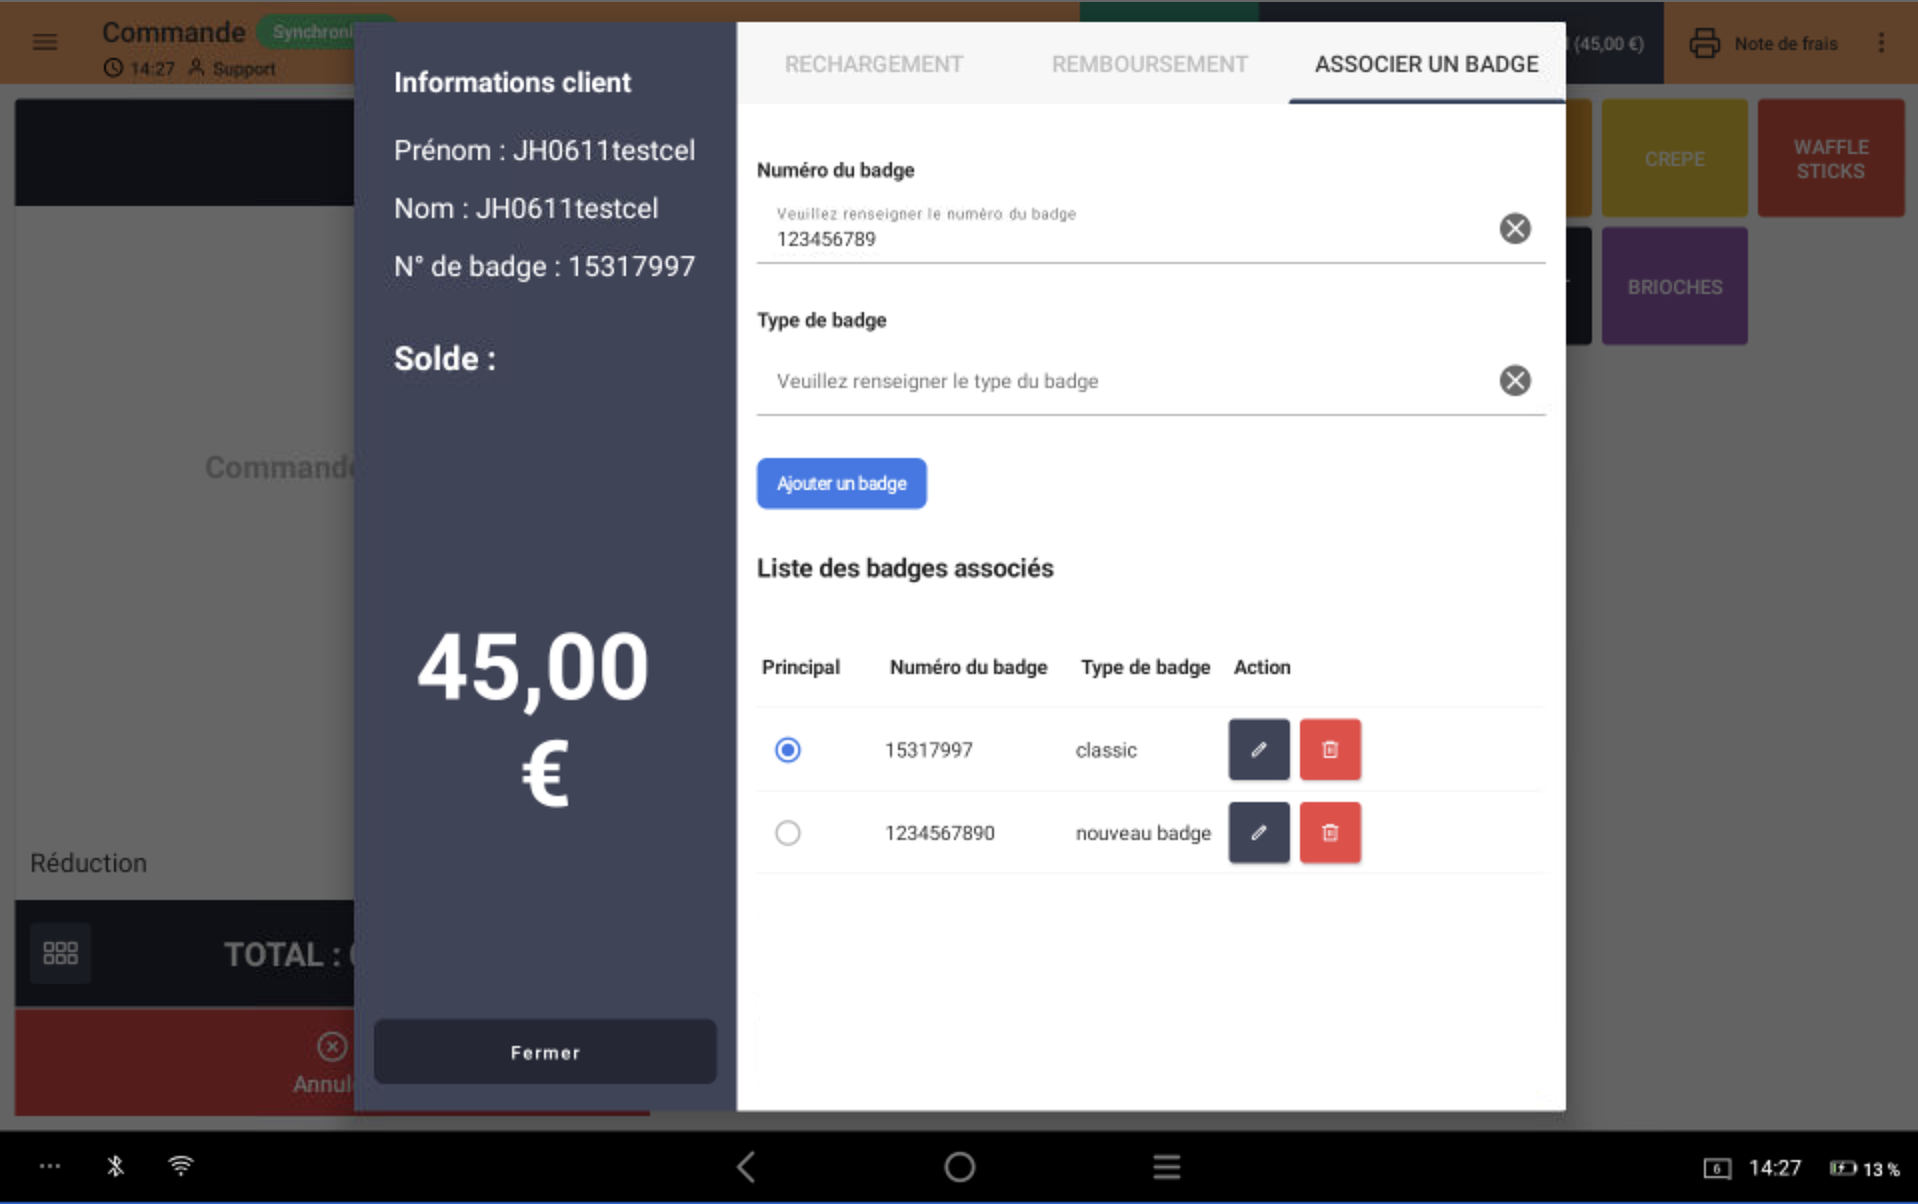Viewport: 1918px width, 1204px height.
Task: Delete the 1234567890 nouveau badge
Action: pos(1329,832)
